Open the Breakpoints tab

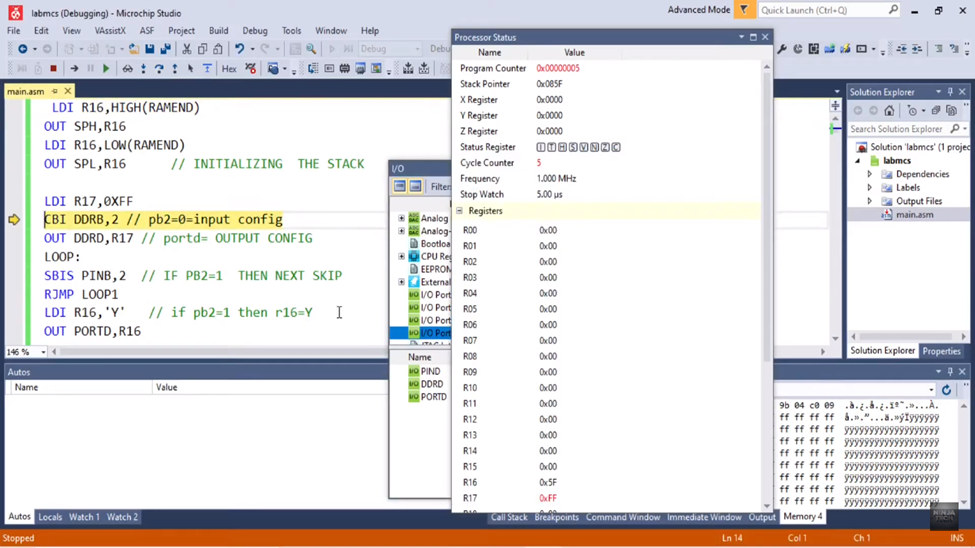[x=556, y=517]
